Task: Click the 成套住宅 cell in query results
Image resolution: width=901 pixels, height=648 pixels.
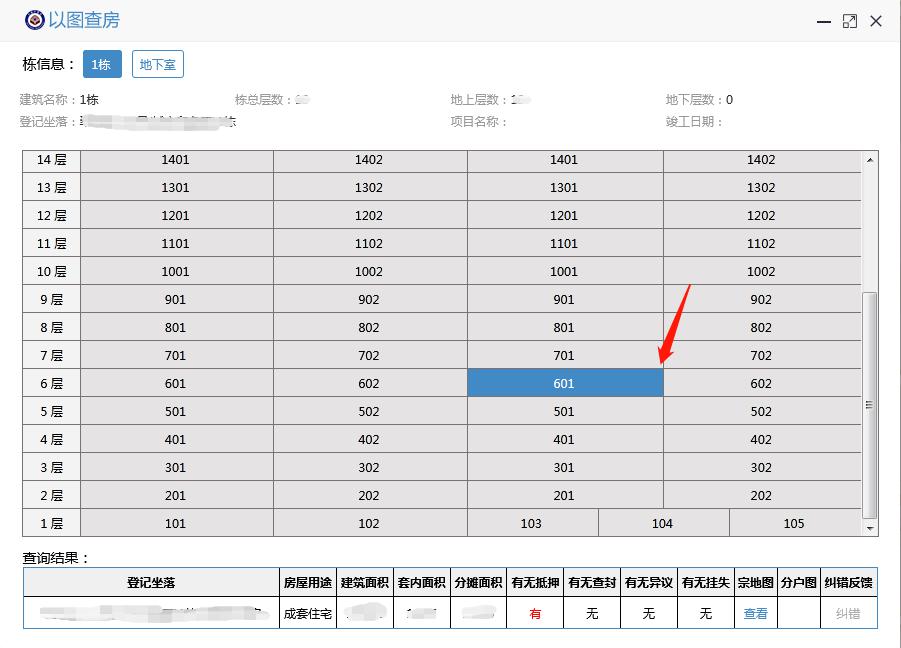Action: click(x=308, y=613)
